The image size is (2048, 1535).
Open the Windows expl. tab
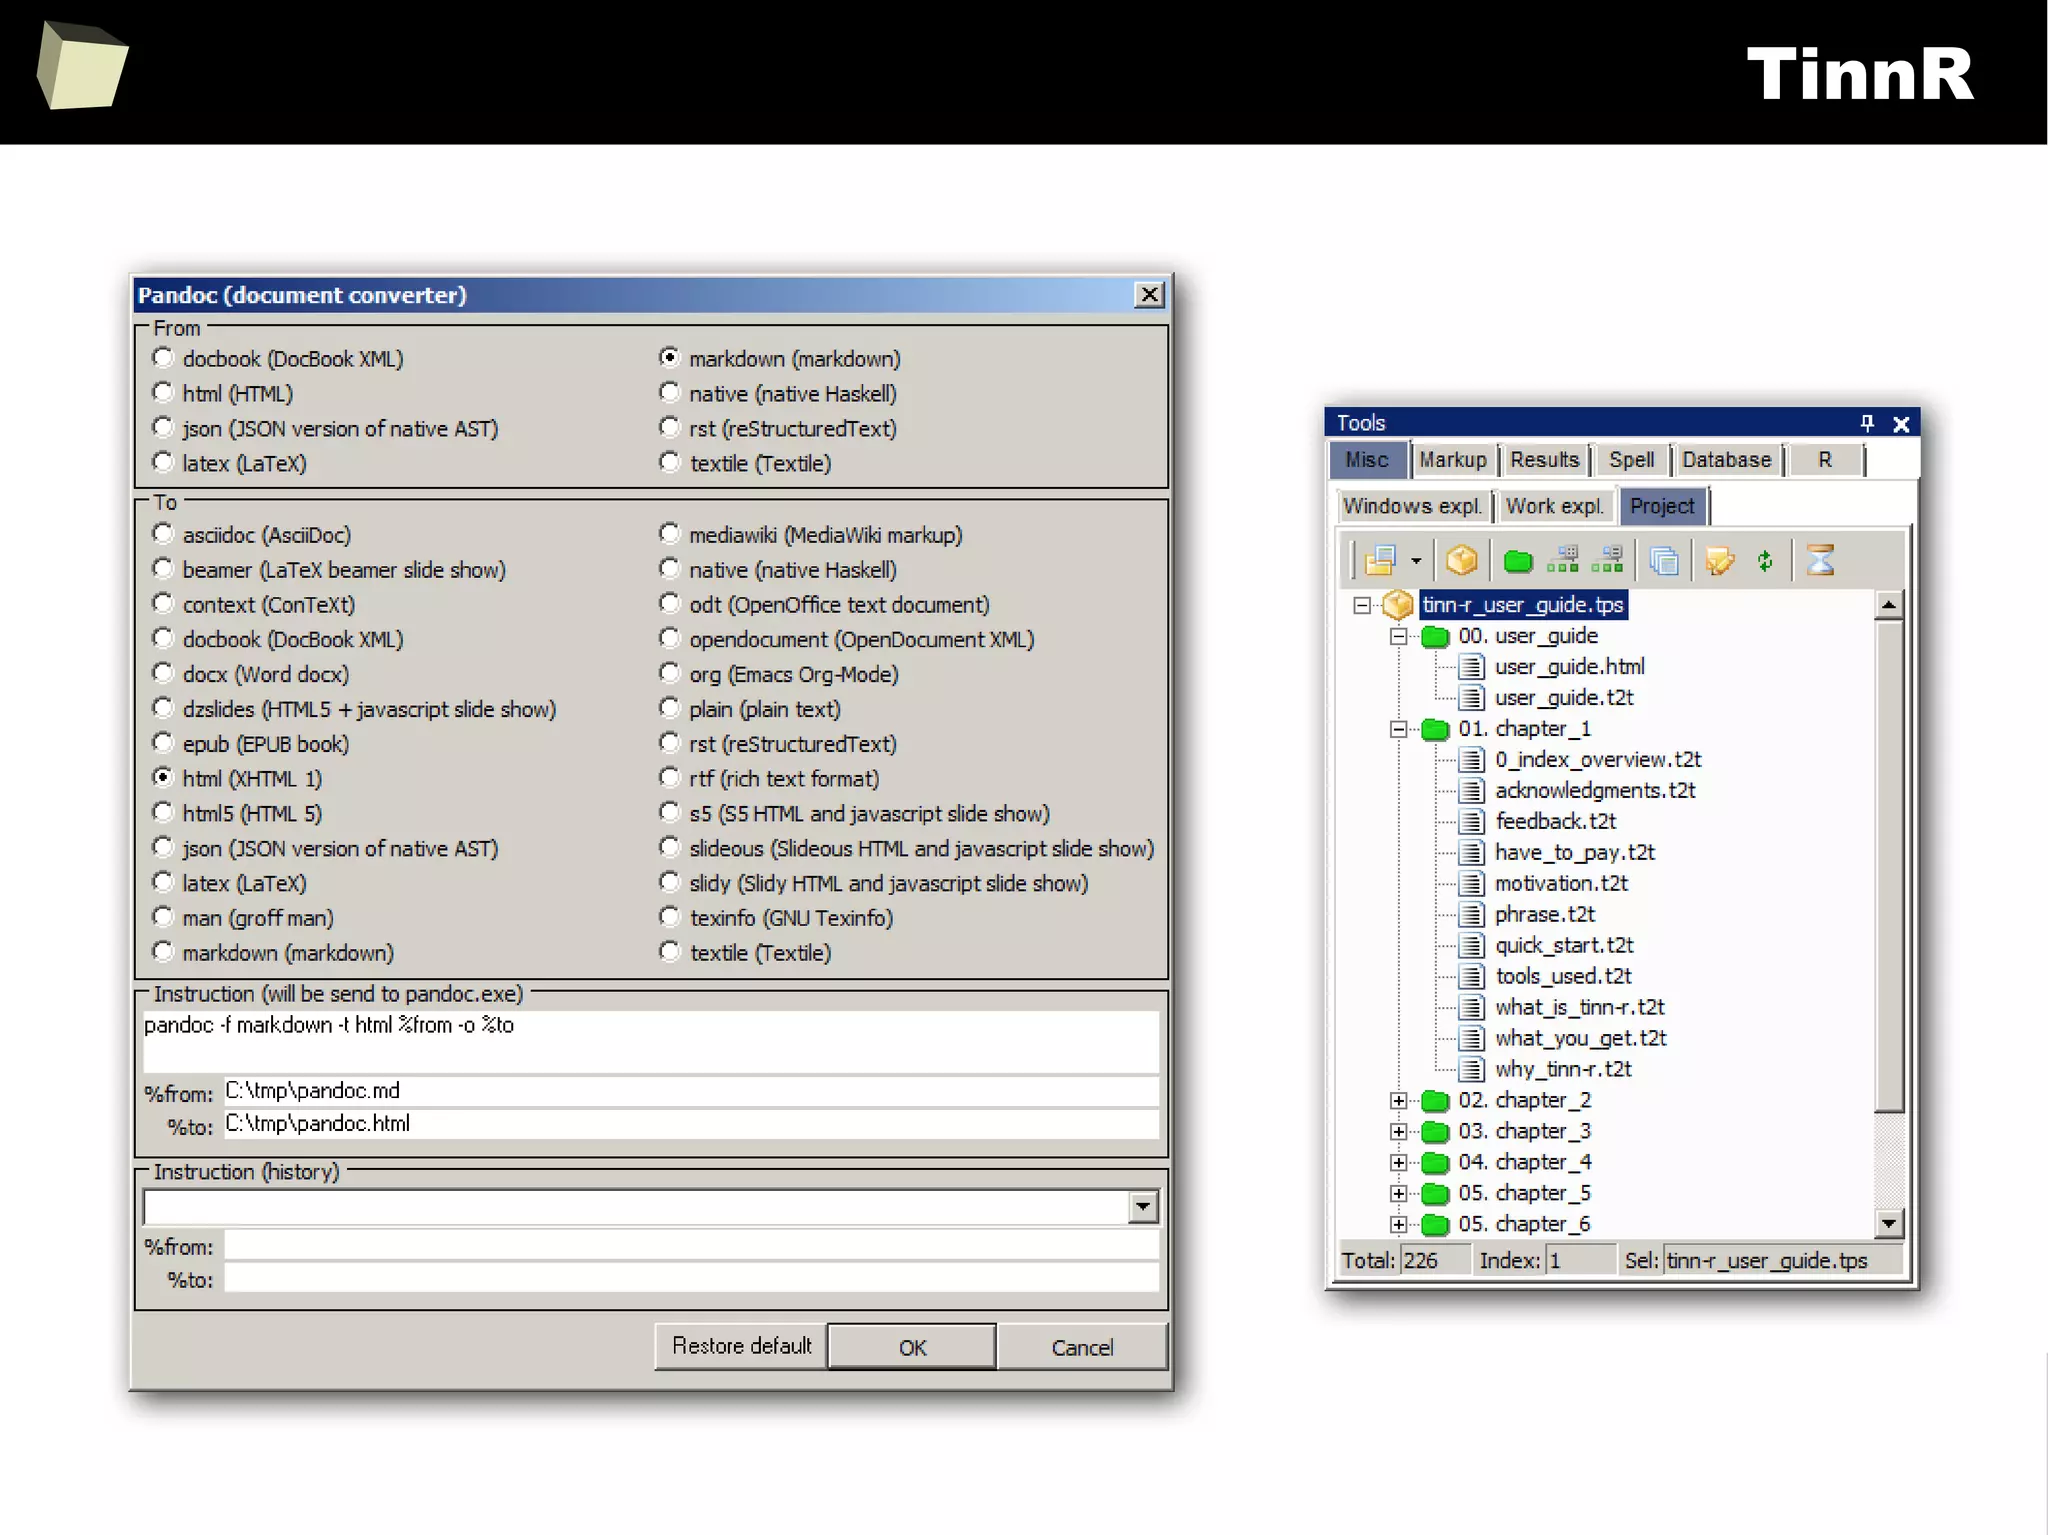click(1411, 506)
